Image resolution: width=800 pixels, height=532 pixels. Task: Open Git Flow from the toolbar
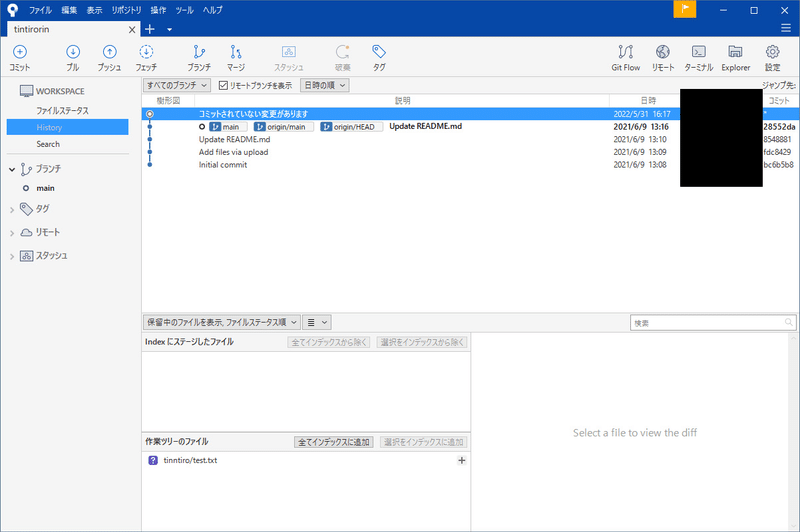[x=626, y=57]
